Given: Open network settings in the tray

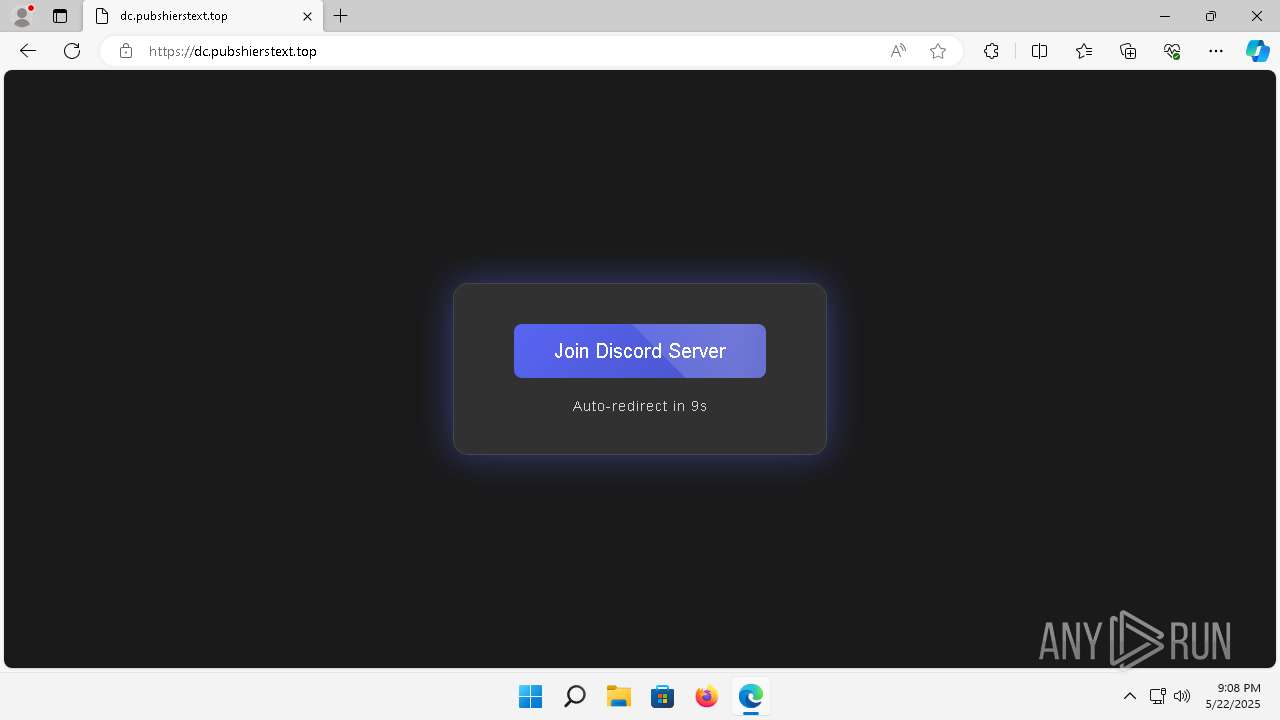Looking at the screenshot, I should coord(1157,696).
